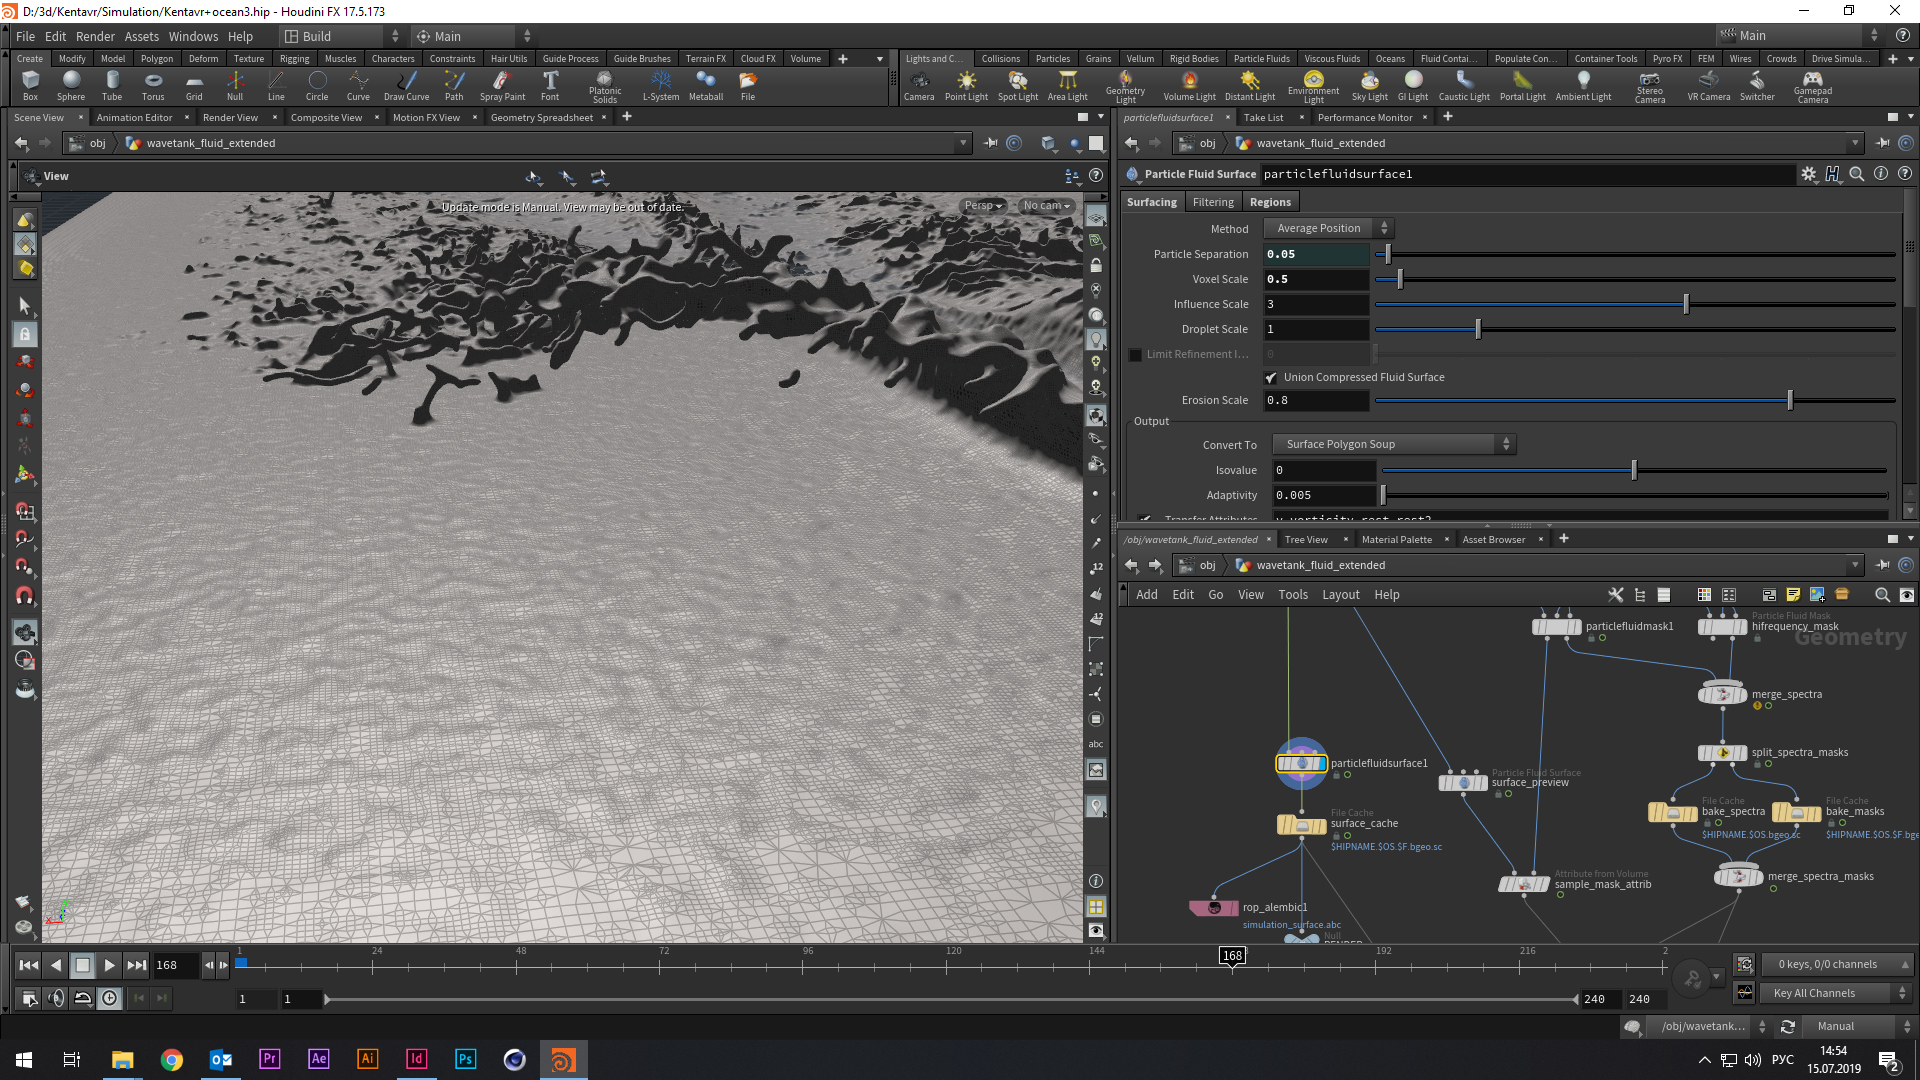Click the Gamepad Camera tool
Image resolution: width=1920 pixels, height=1080 pixels.
[1812, 86]
